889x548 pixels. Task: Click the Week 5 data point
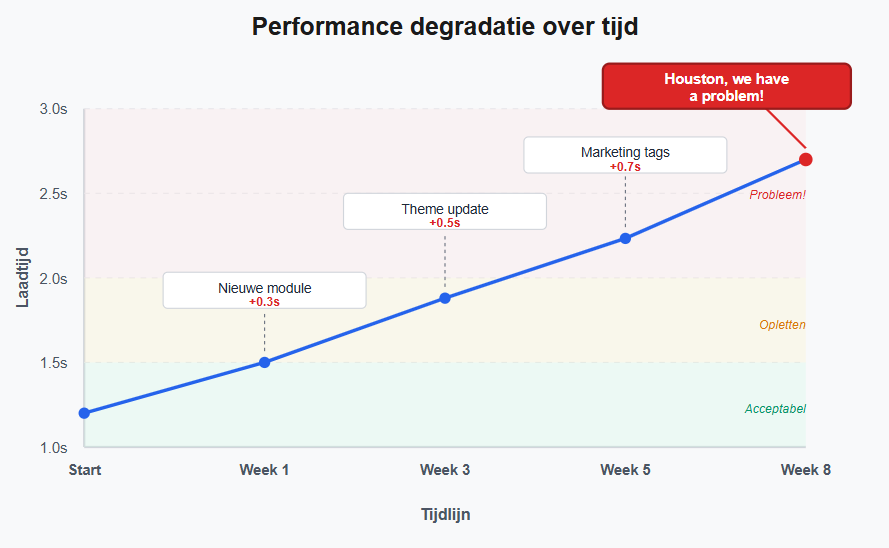click(x=625, y=238)
